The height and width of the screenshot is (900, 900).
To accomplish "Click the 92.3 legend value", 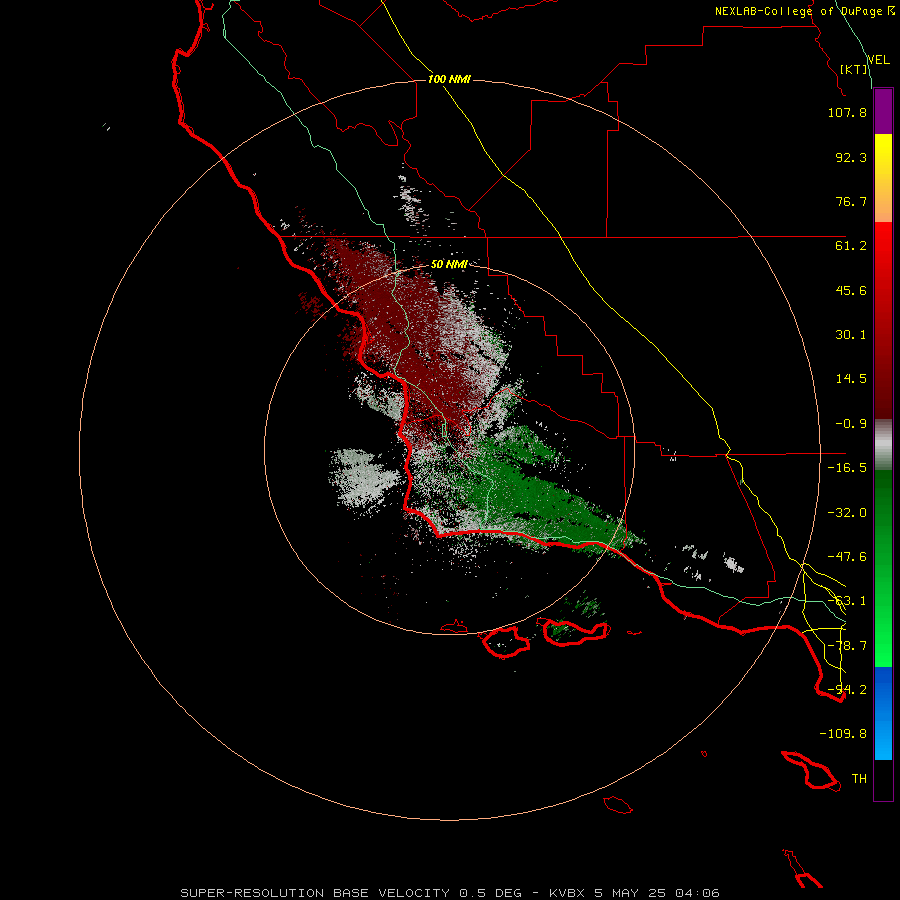I will coord(851,157).
